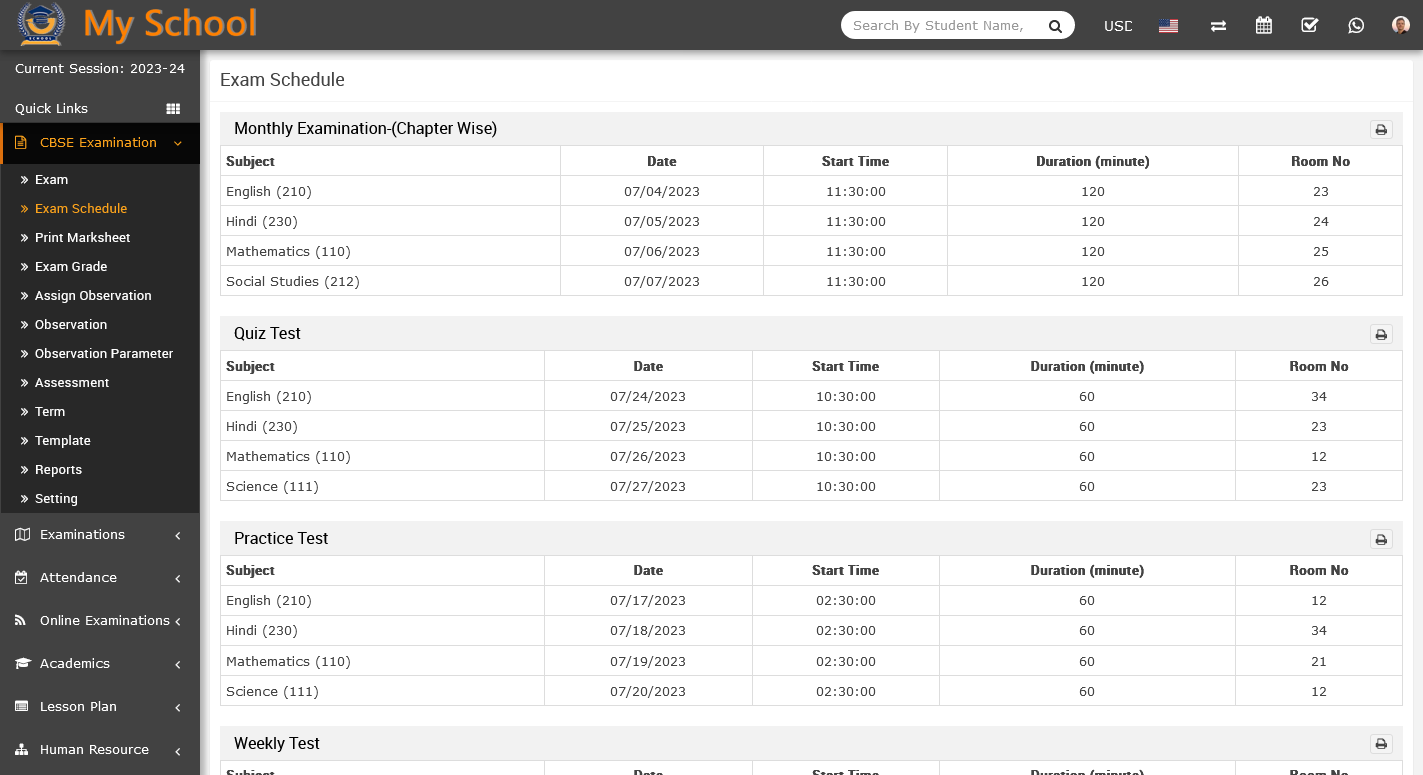Viewport: 1423px width, 775px height.
Task: Open Quick Links grid icon
Action: point(173,109)
